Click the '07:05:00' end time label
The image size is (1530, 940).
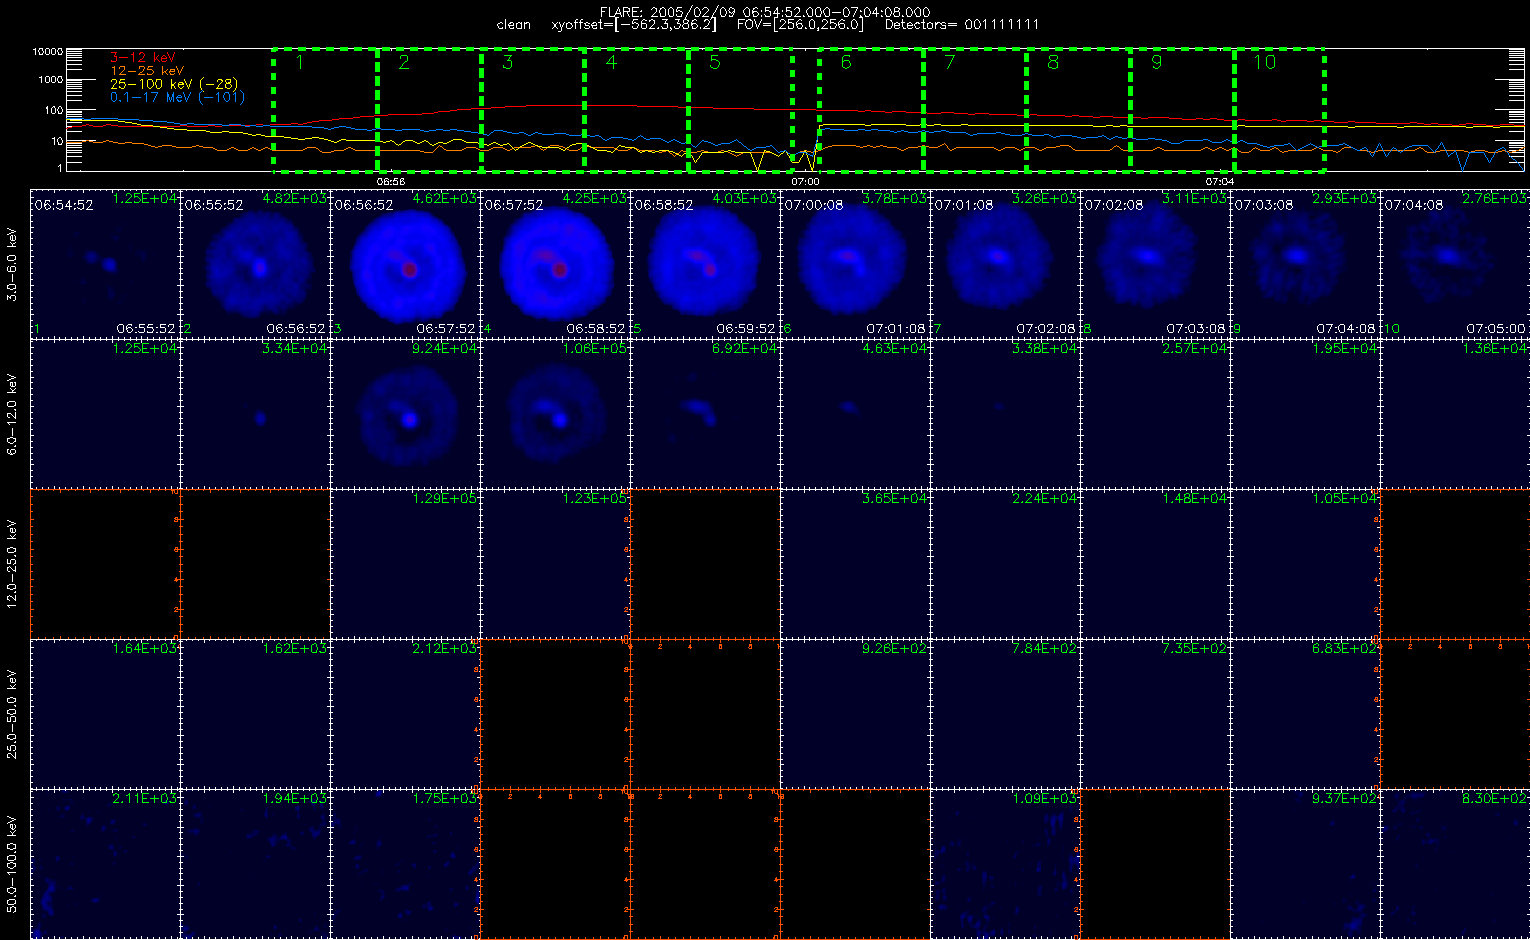point(1496,328)
